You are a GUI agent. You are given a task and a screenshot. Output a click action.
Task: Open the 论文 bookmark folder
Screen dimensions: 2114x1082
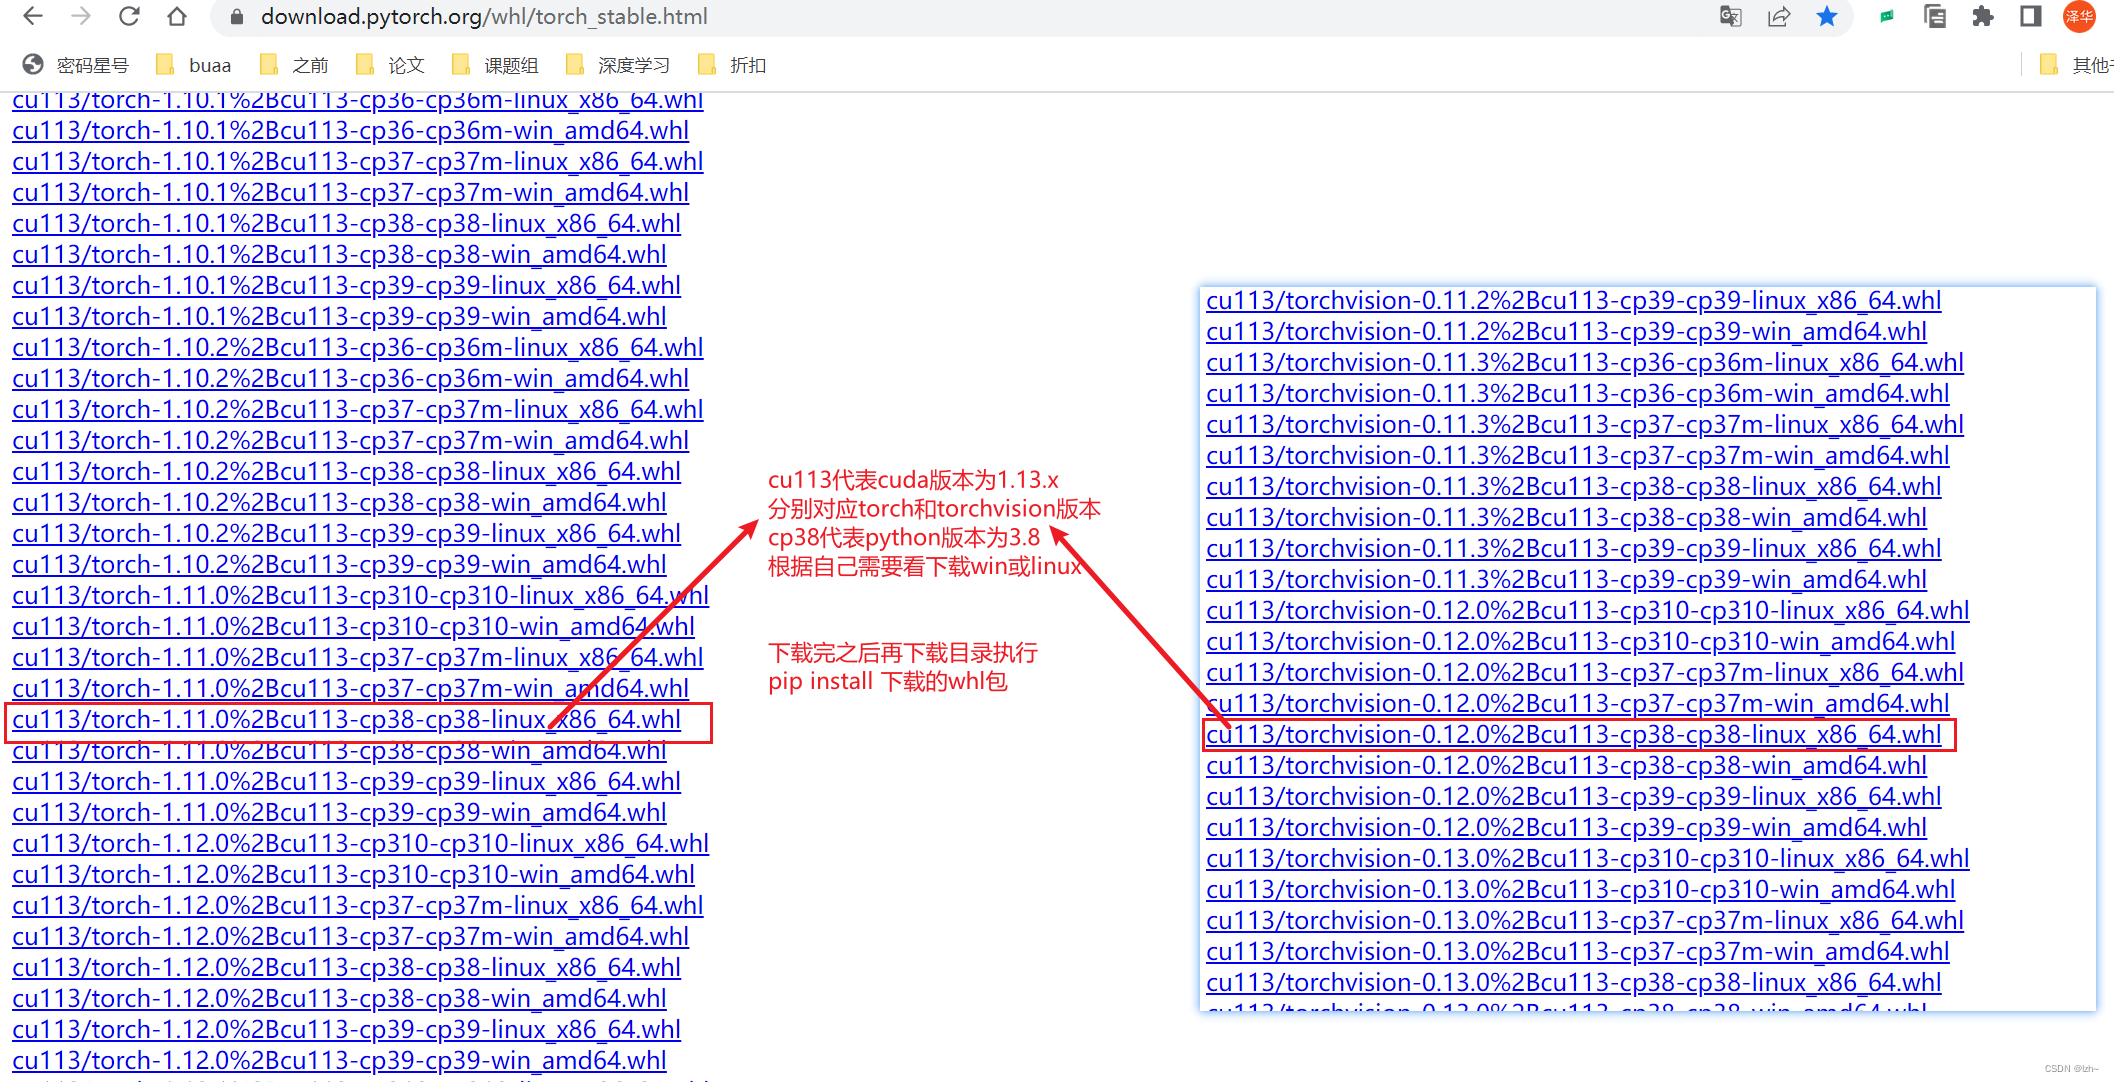click(x=390, y=65)
